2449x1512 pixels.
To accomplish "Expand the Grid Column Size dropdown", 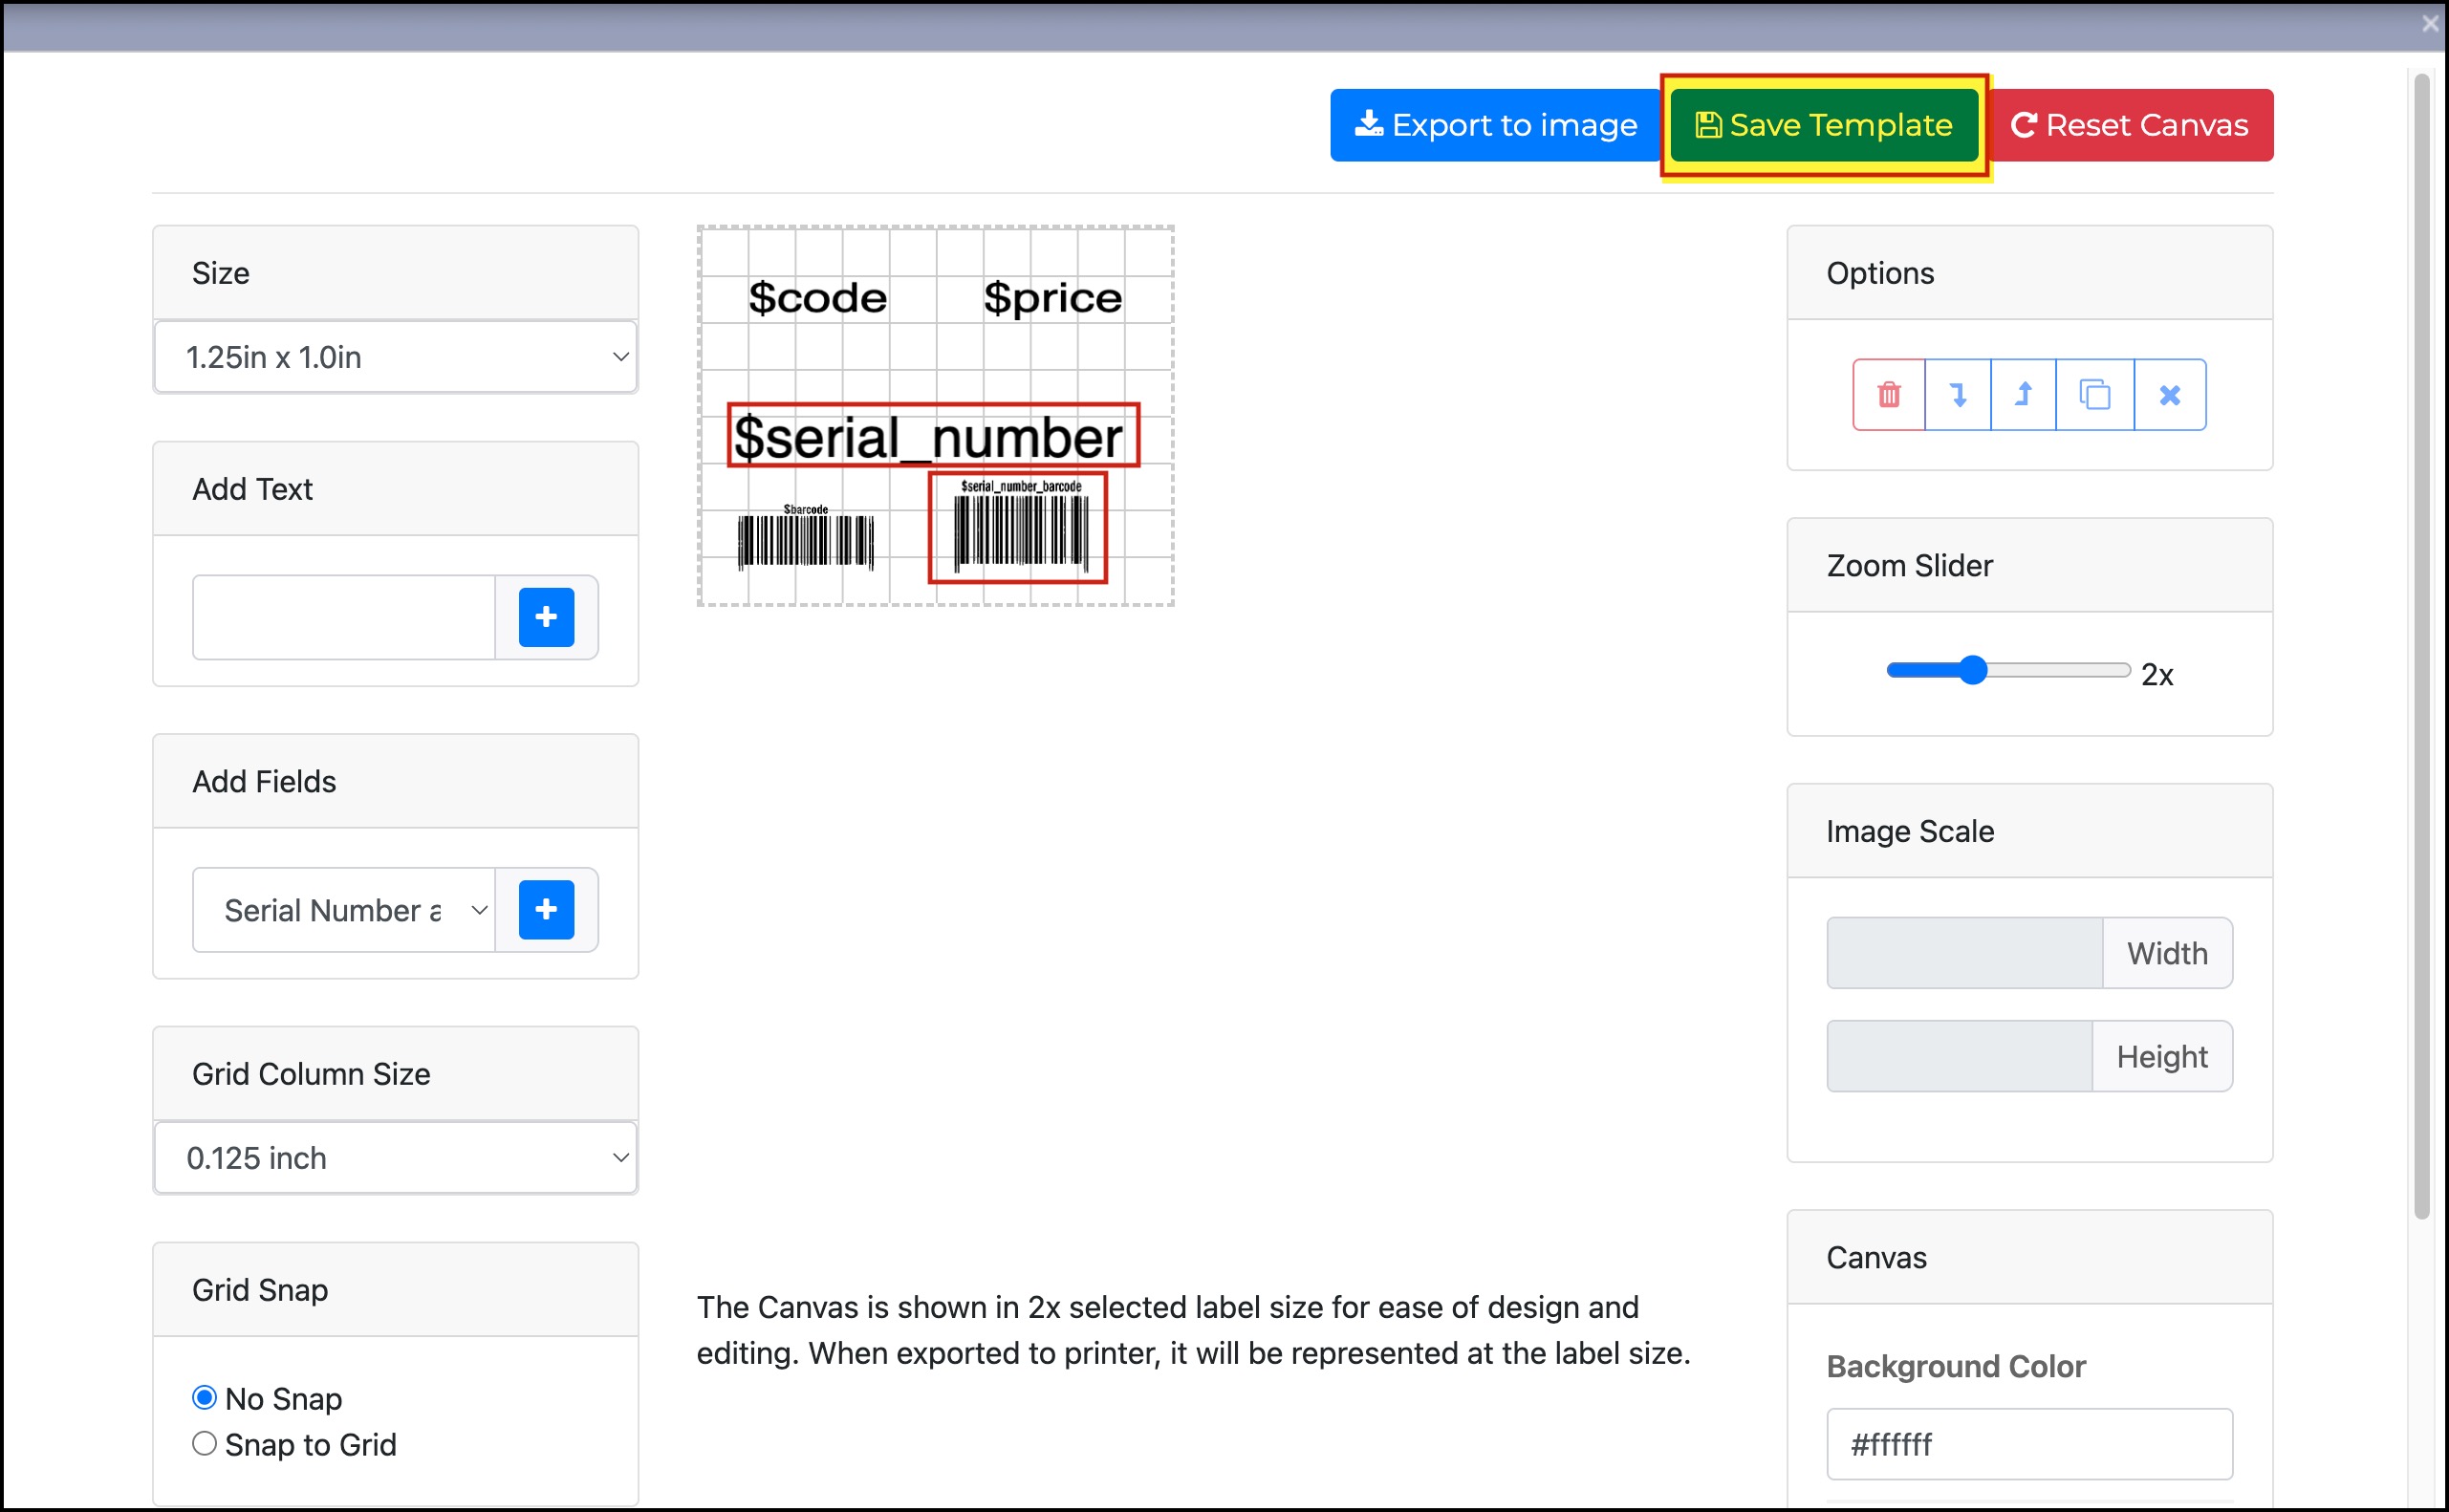I will (396, 1157).
